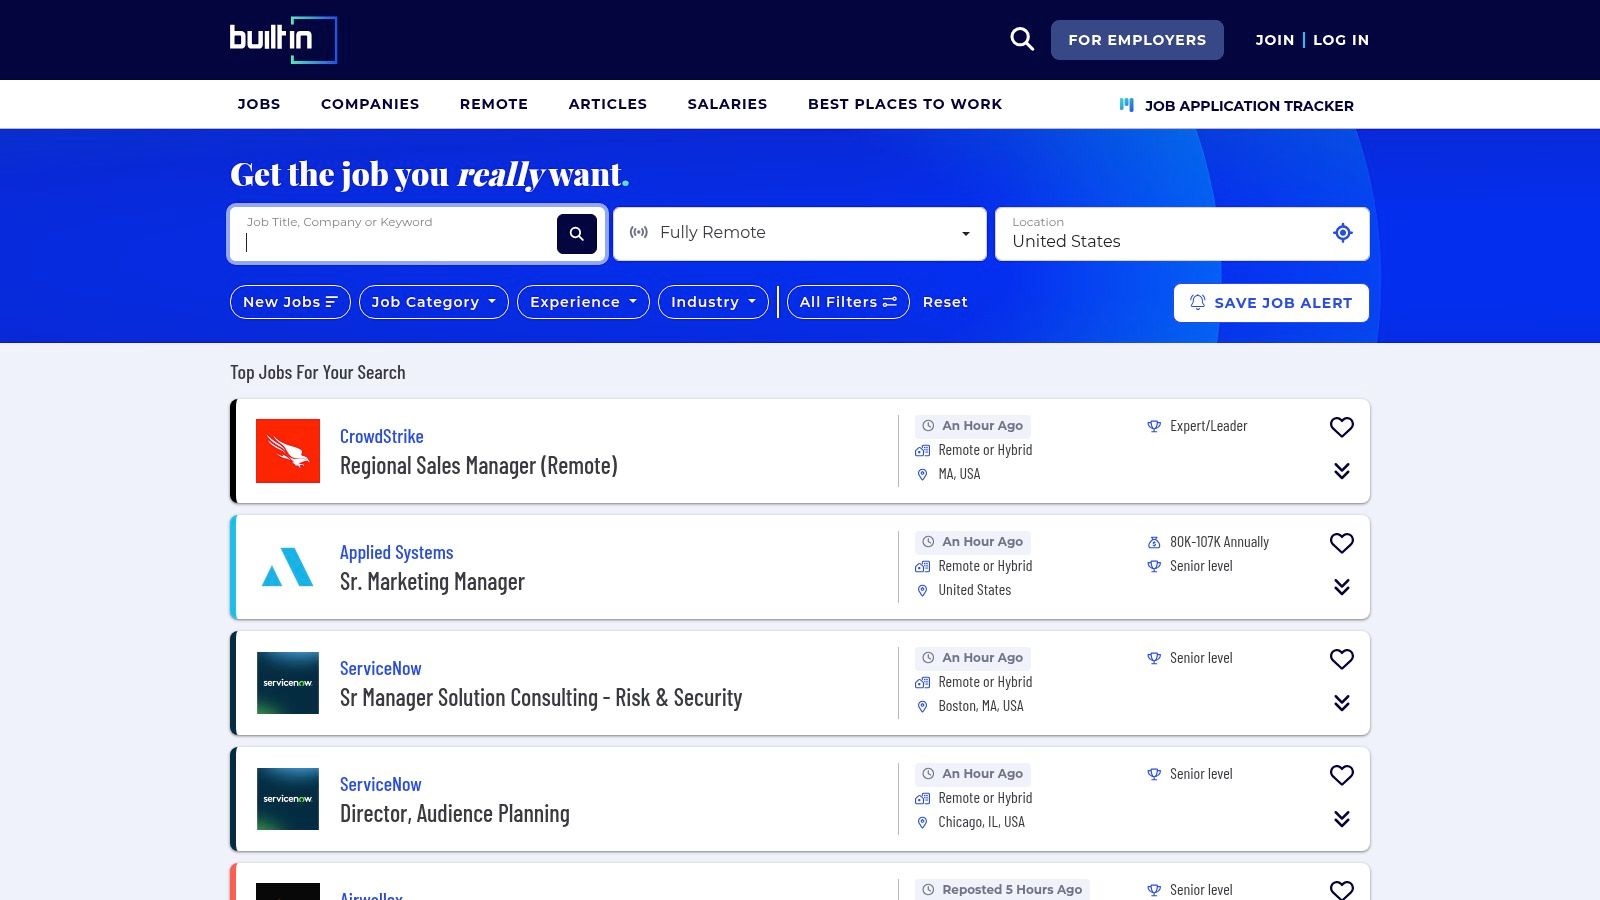This screenshot has width=1600, height=900.
Task: Favorite the Sr. Marketing Manager job
Action: [x=1341, y=543]
